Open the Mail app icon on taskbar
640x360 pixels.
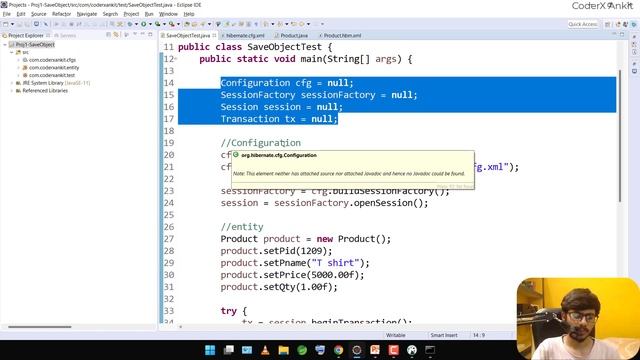coord(247,350)
